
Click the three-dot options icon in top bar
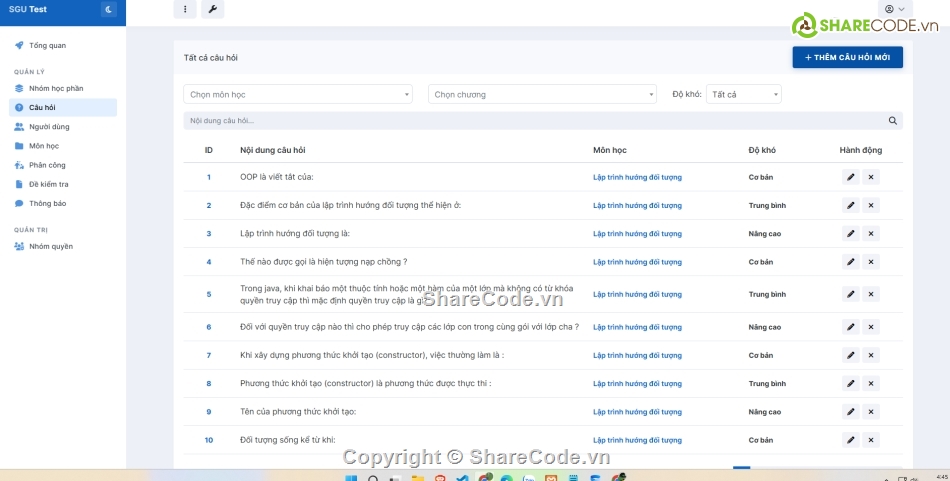[185, 10]
